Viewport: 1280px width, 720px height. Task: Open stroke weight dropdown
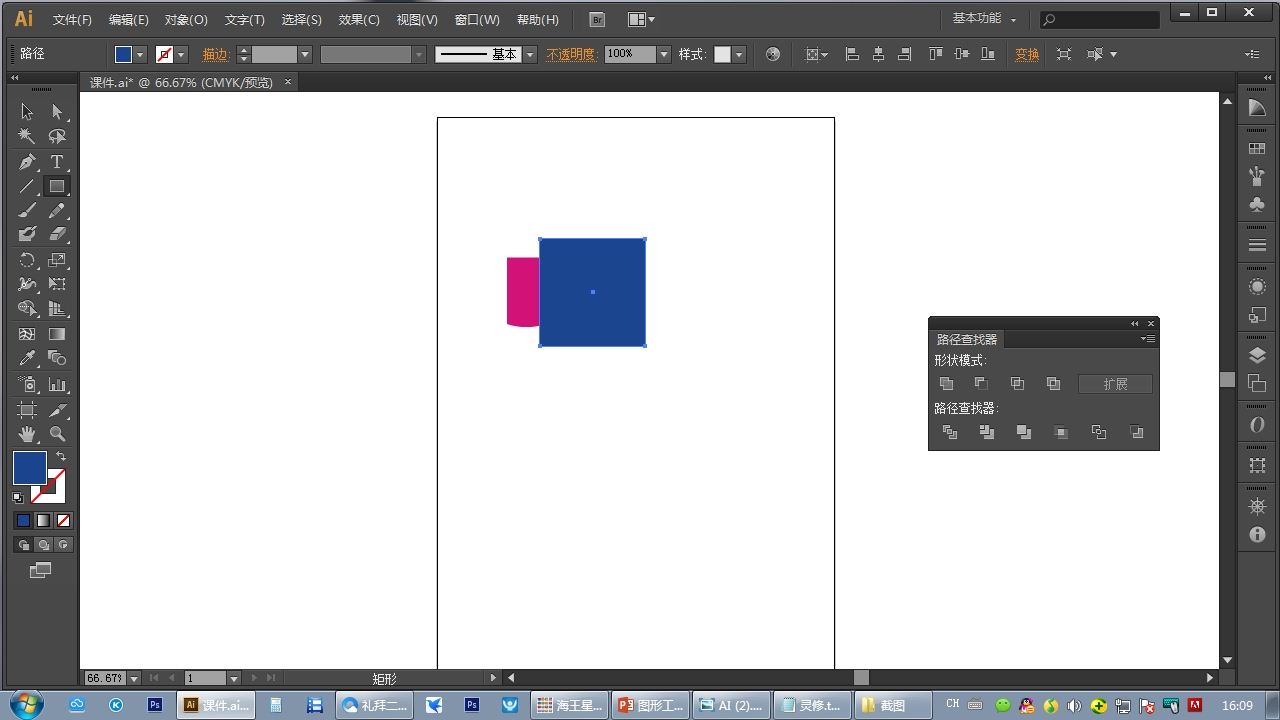click(x=305, y=54)
